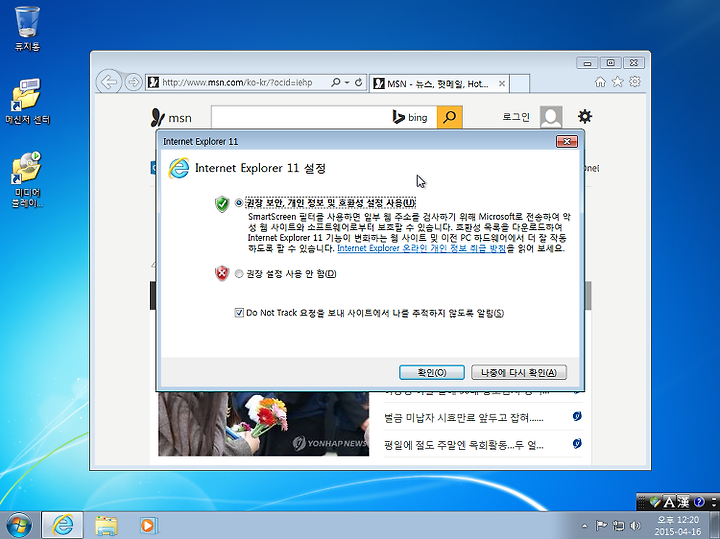
Task: Click the taskbar clock and date
Action: tap(678, 526)
